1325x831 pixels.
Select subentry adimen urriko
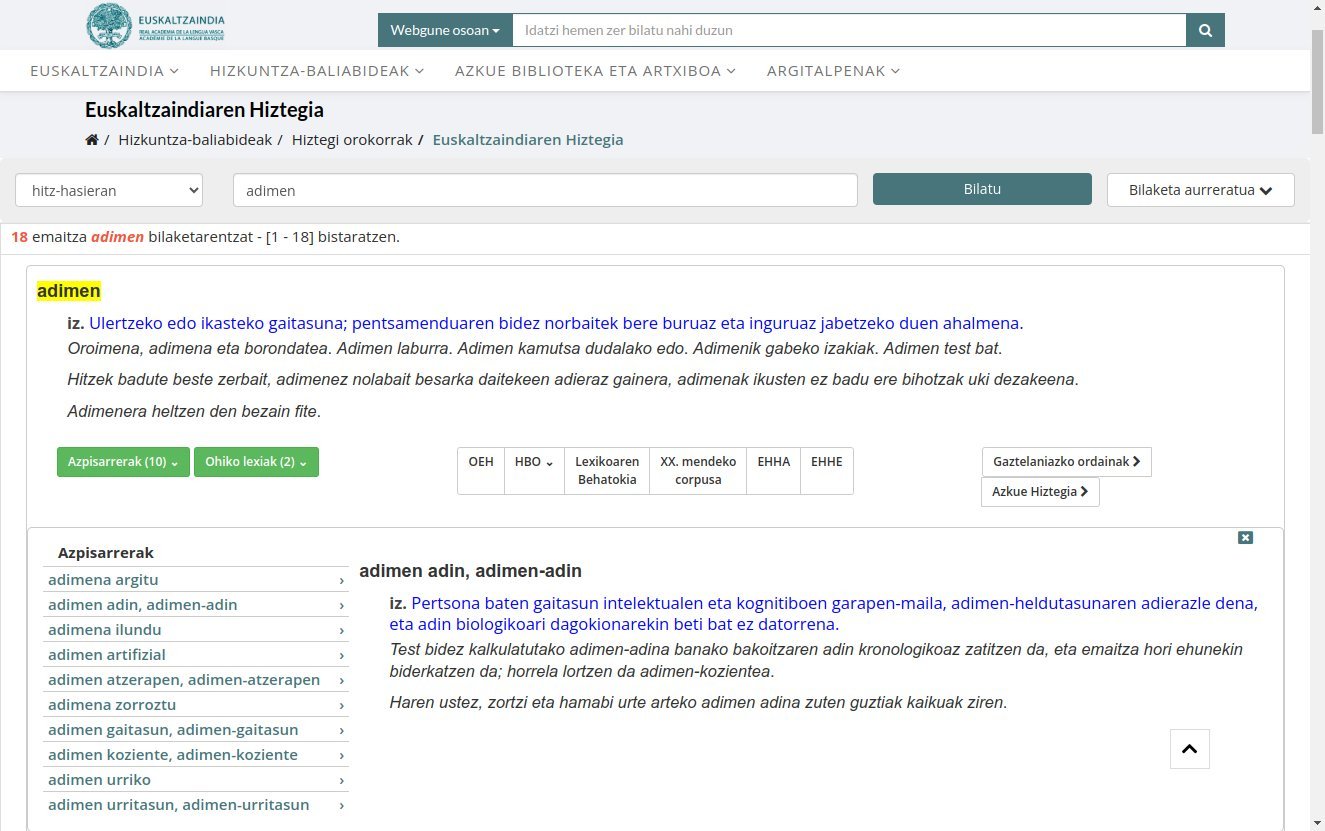pyautogui.click(x=196, y=780)
